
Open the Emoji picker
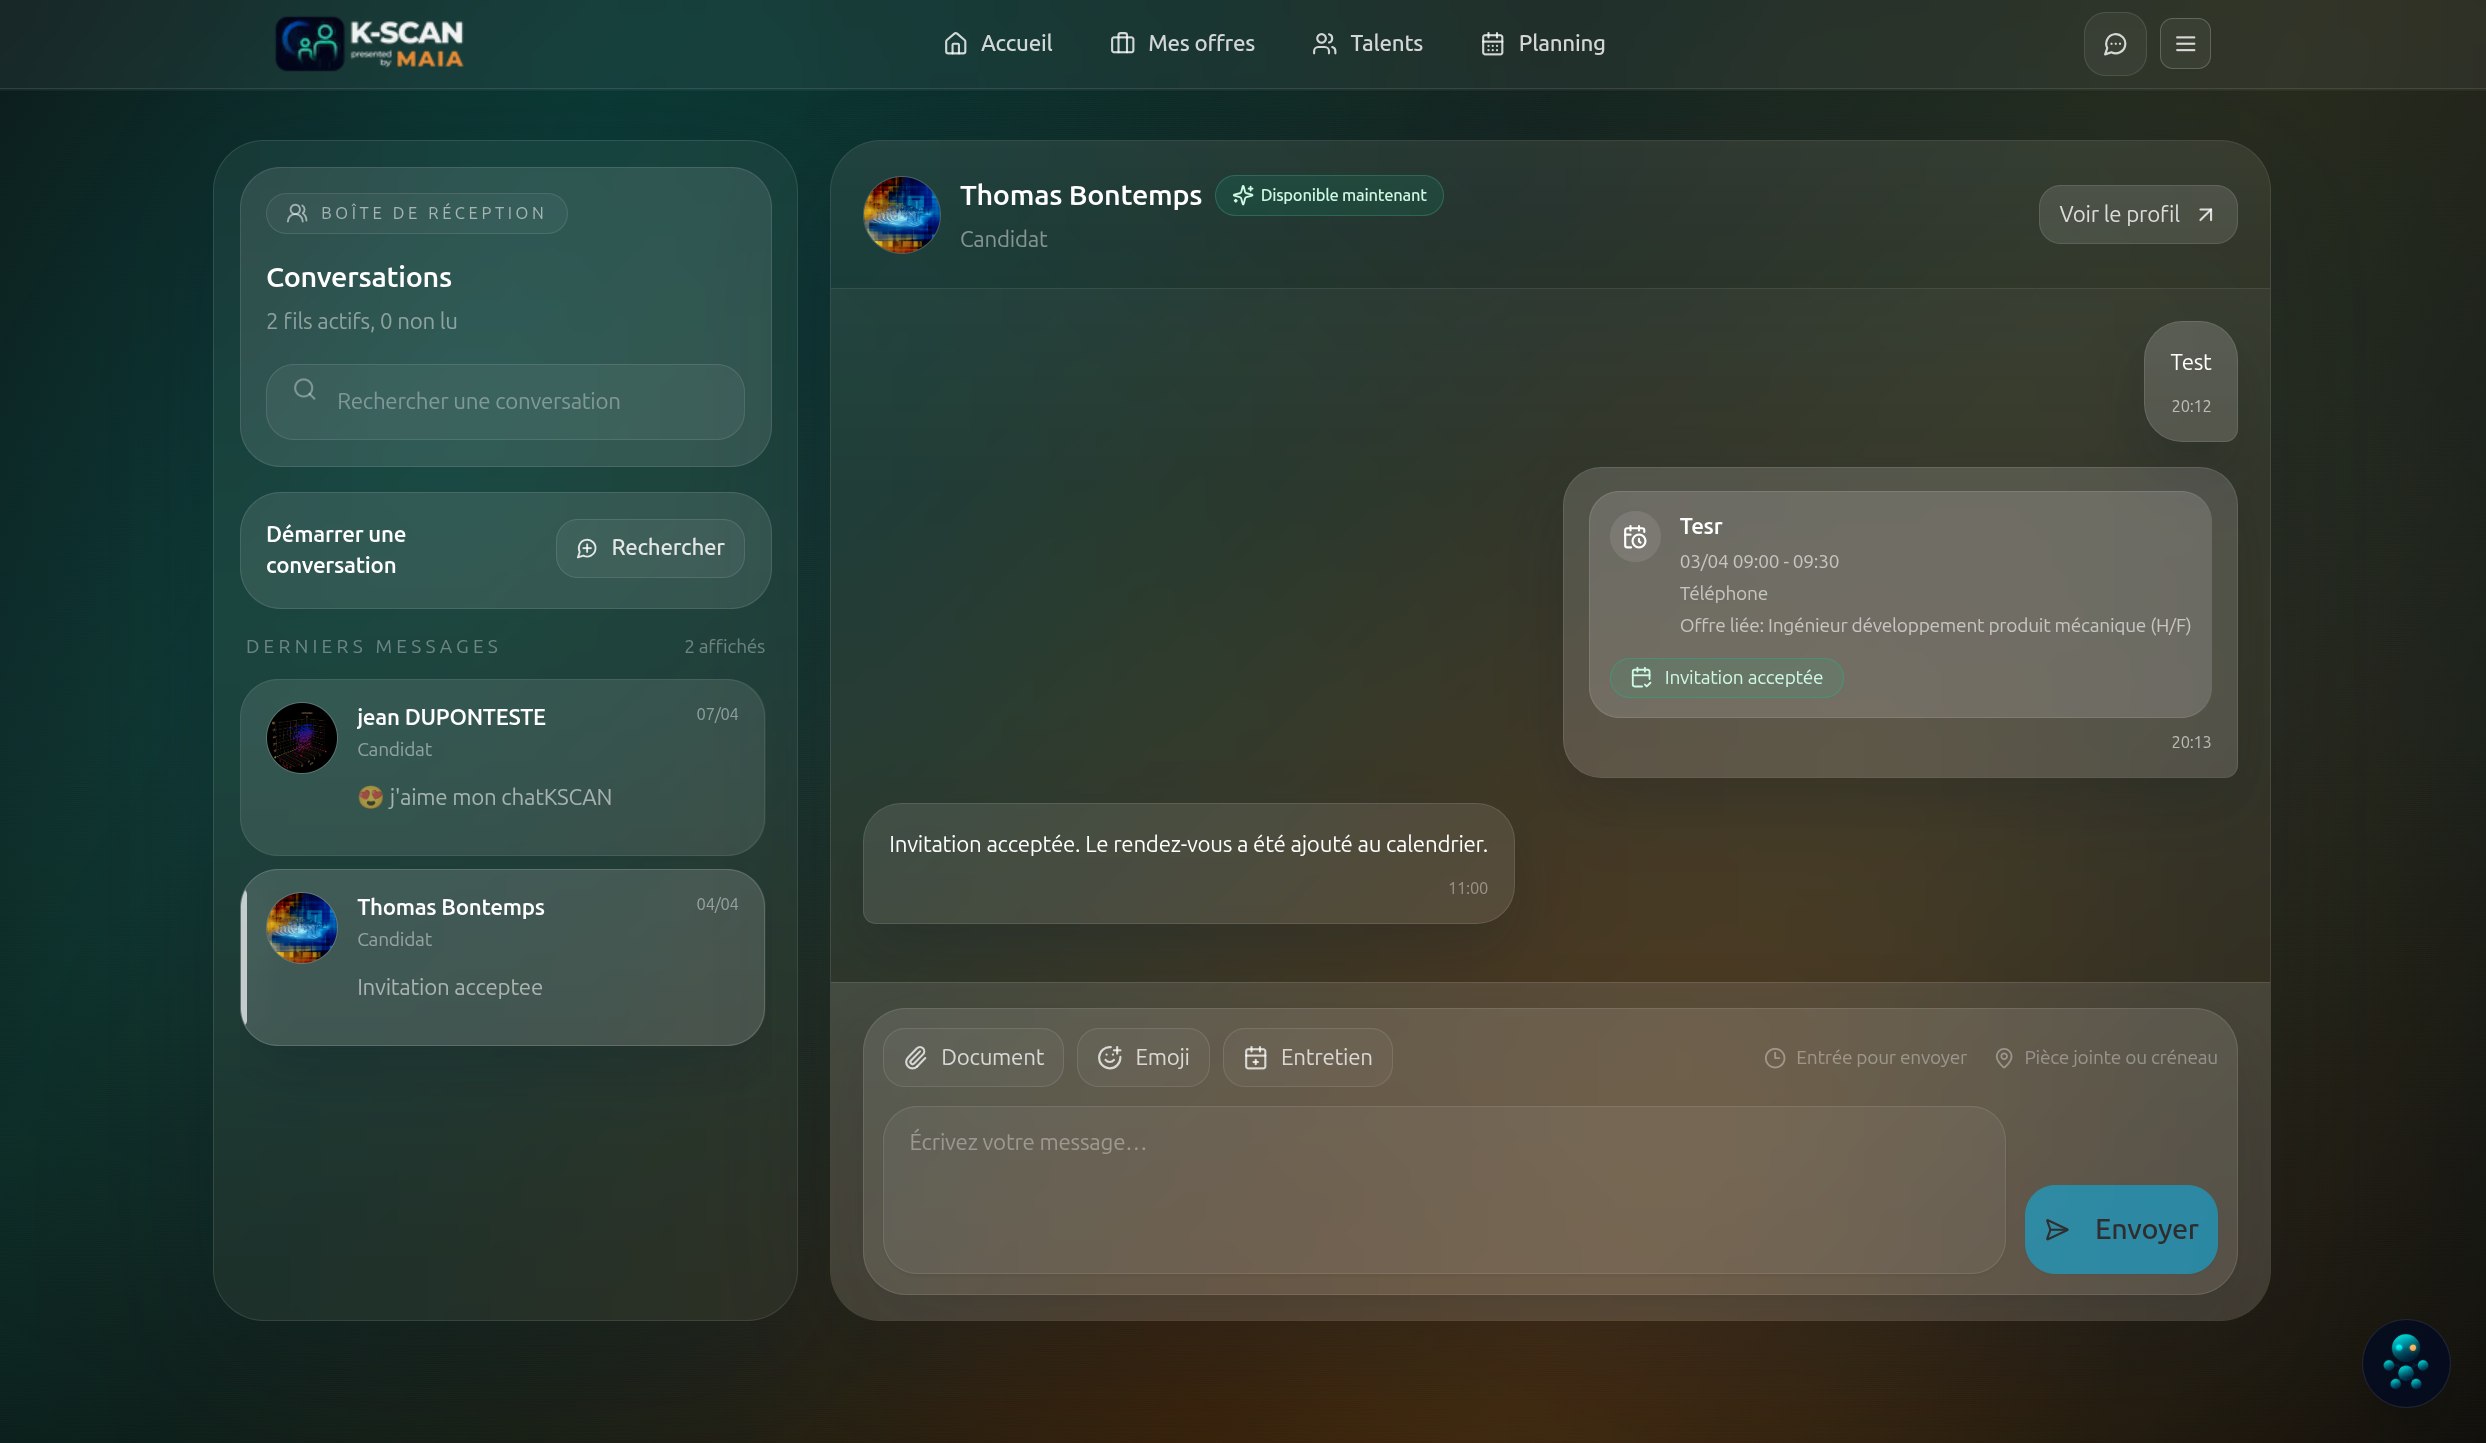point(1143,1057)
